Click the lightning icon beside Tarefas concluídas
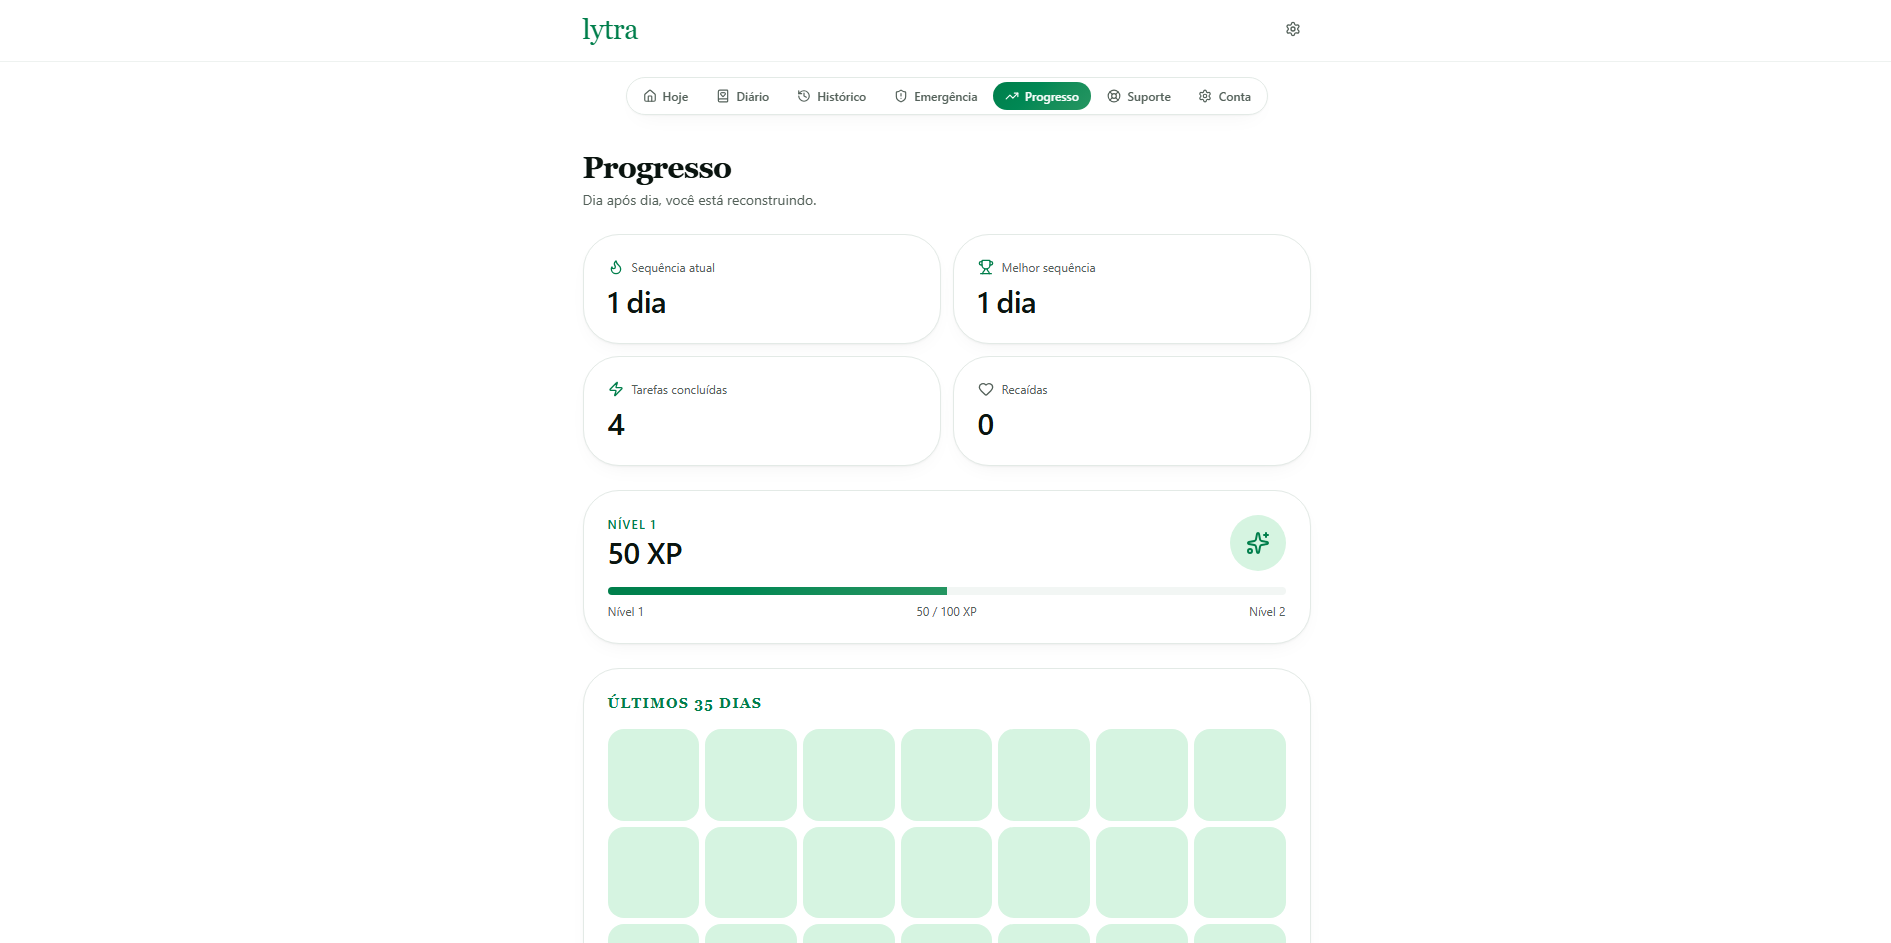The image size is (1891, 943). (616, 390)
